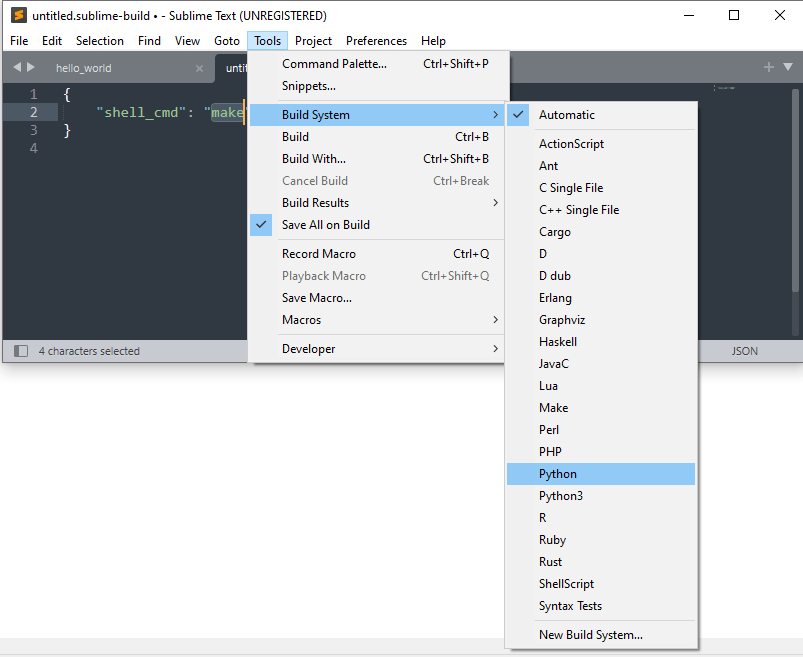
Task: Add a new tab with plus icon
Action: tap(768, 67)
